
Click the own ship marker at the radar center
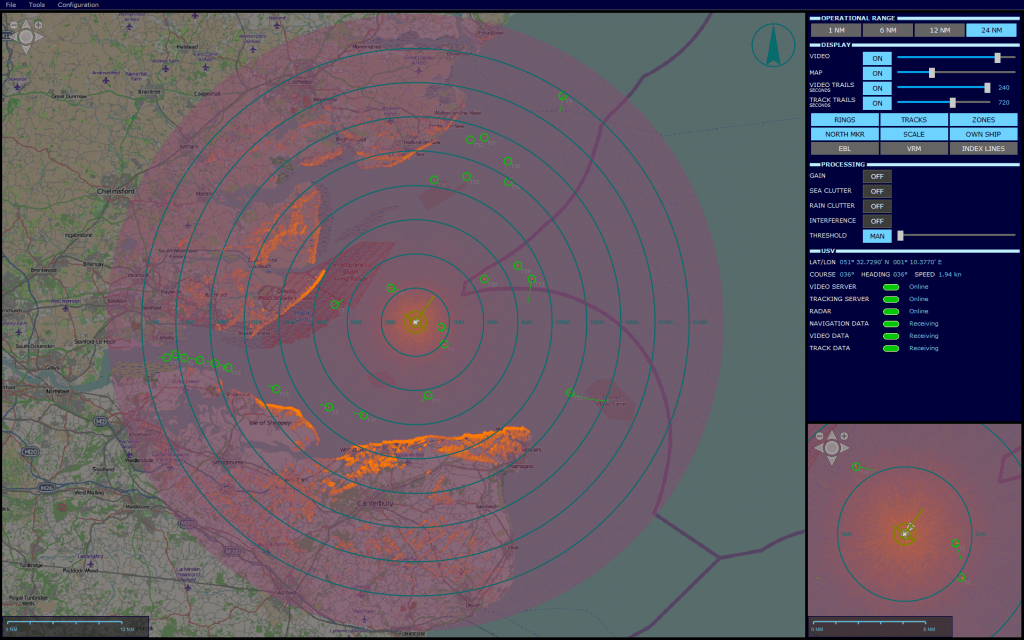415,322
